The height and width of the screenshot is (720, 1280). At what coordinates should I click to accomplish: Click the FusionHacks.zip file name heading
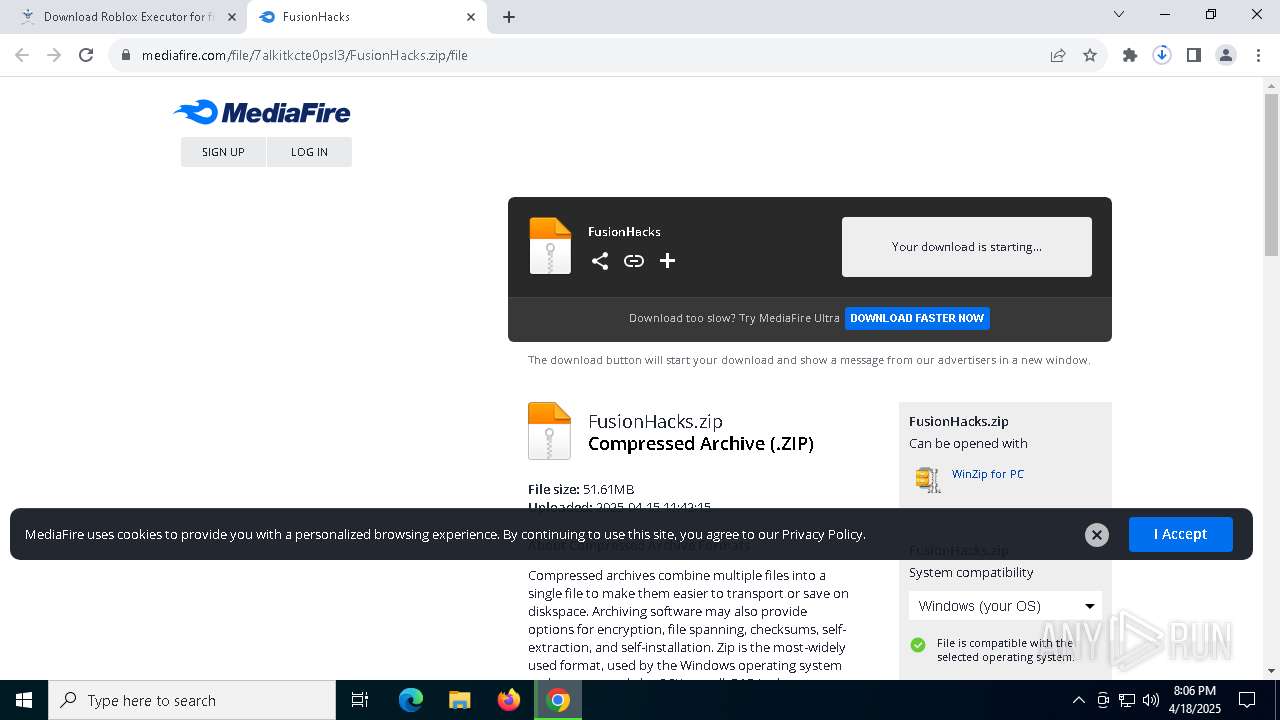click(x=655, y=421)
